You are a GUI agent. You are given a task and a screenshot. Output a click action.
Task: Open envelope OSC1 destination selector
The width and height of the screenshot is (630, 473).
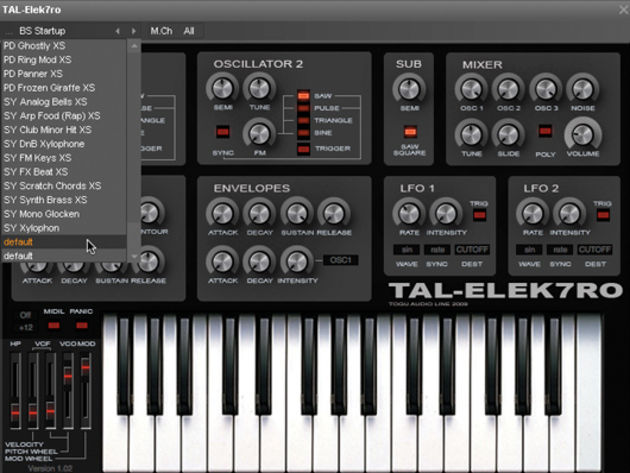[341, 260]
